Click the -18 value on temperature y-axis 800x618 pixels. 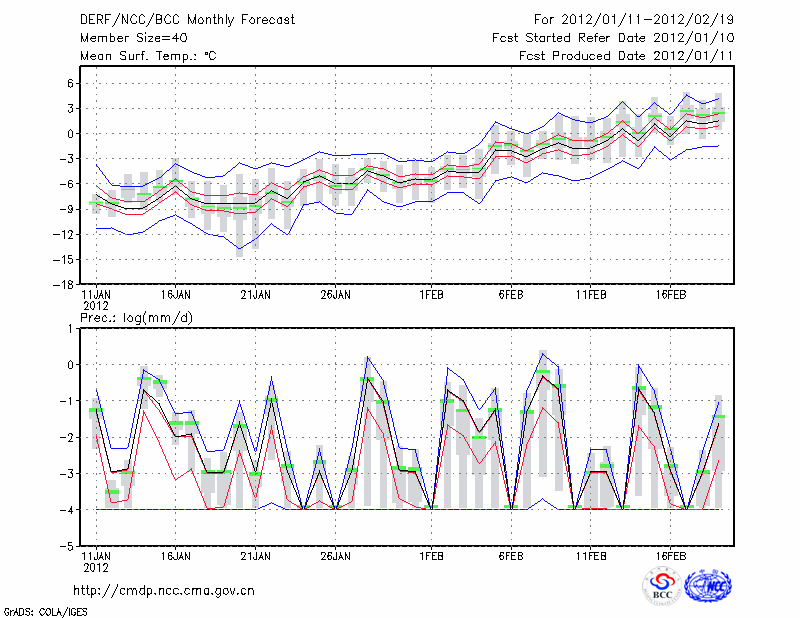pyautogui.click(x=62, y=285)
